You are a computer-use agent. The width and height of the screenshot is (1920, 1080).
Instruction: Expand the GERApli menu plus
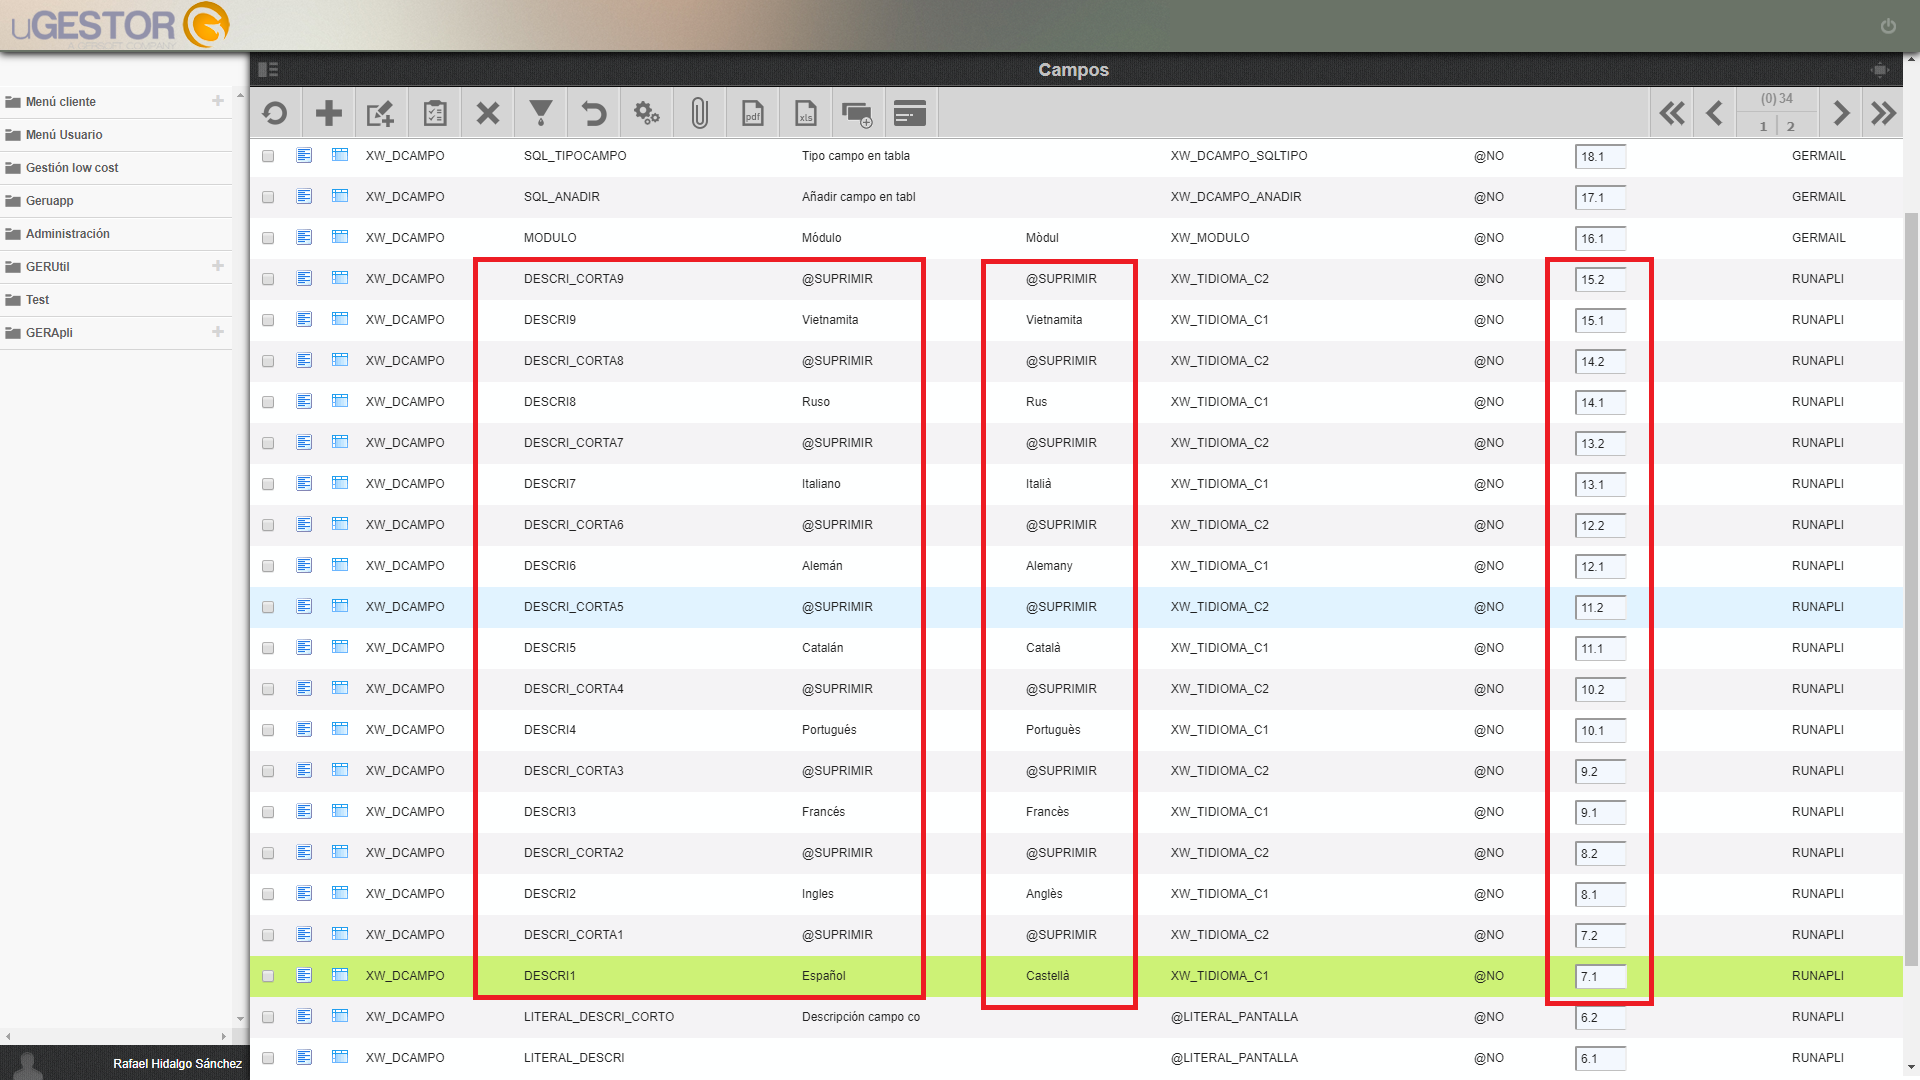pos(218,332)
